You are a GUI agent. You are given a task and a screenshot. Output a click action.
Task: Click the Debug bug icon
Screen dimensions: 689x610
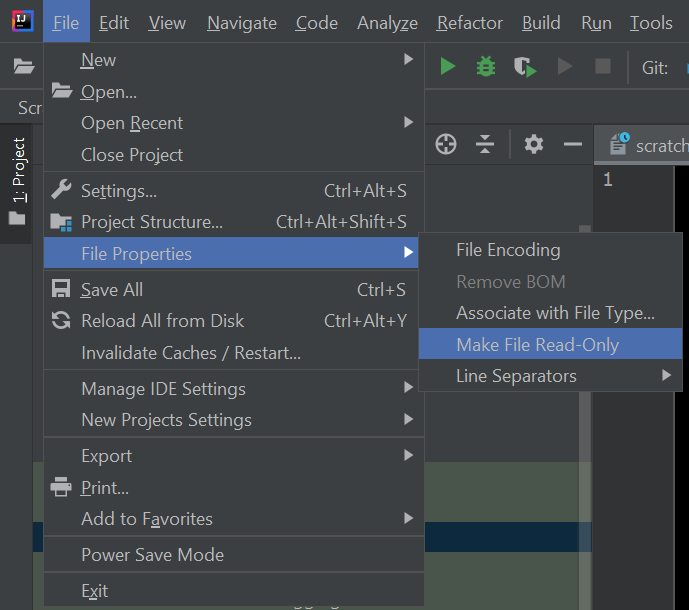[486, 67]
